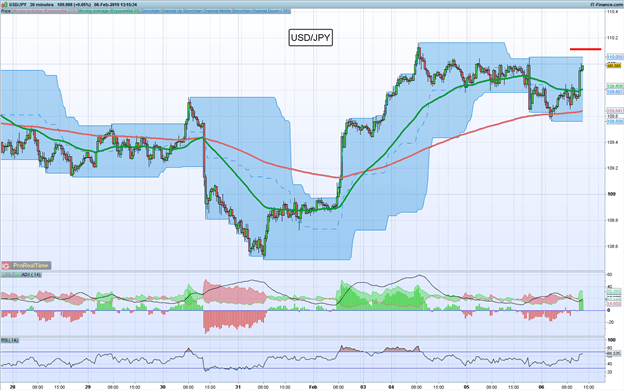624x390 pixels.
Task: Click the 31 date label on time axis
Action: click(238, 386)
